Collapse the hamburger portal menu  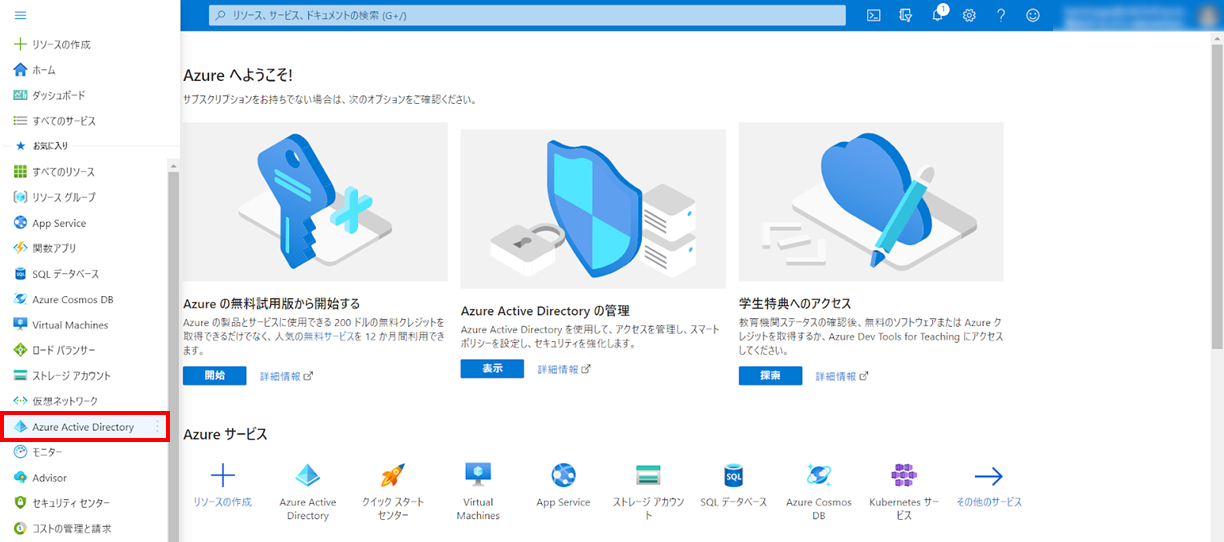(20, 15)
